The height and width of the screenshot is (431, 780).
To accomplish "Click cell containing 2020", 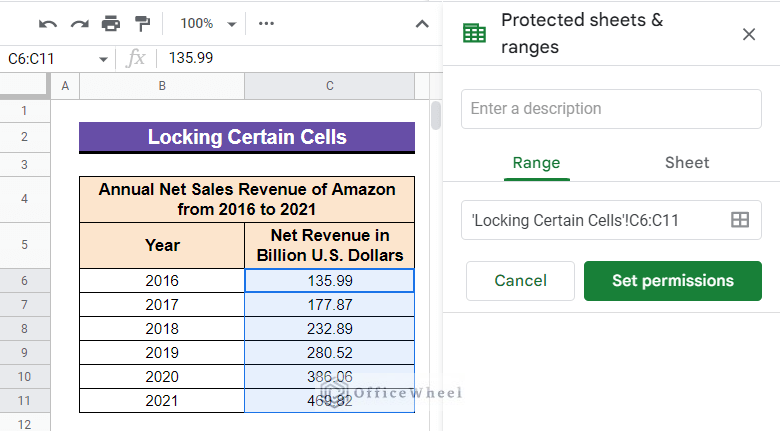I will click(x=162, y=377).
